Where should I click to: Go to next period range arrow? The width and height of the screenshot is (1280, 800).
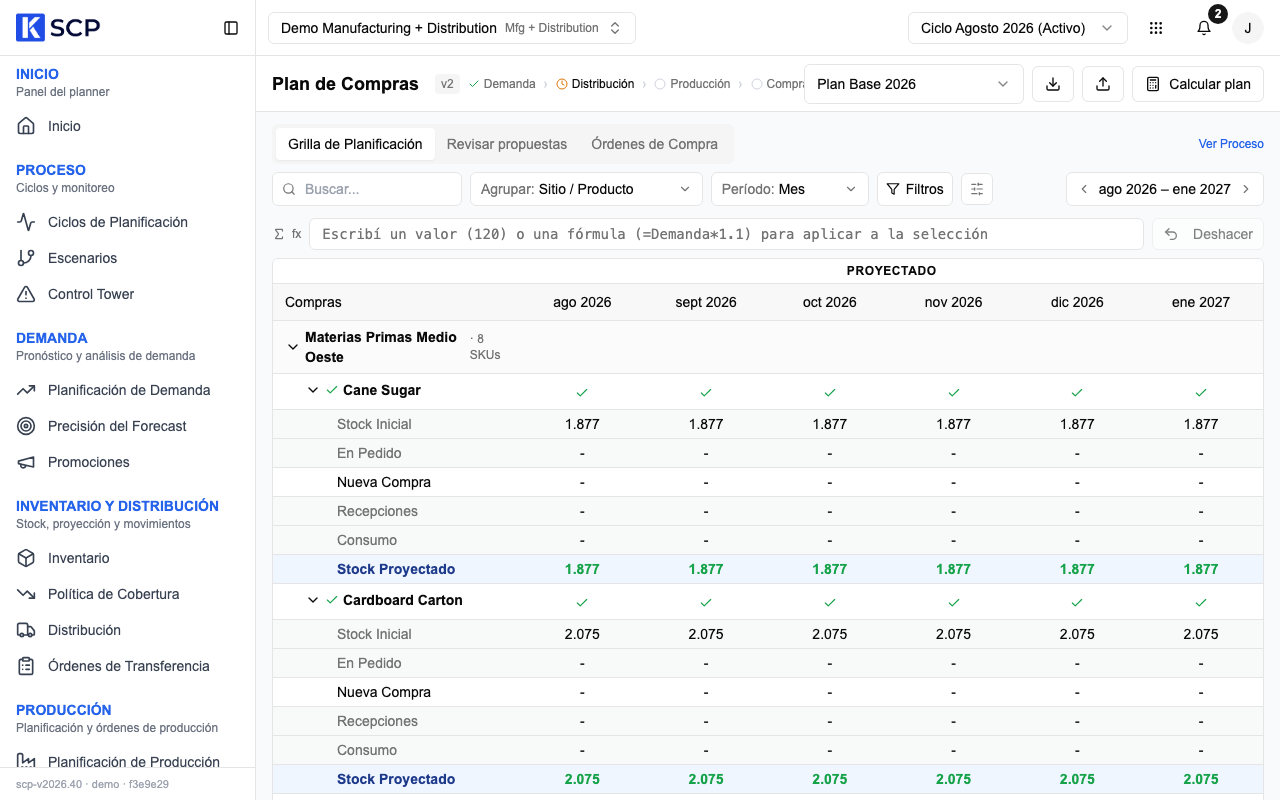tap(1246, 189)
